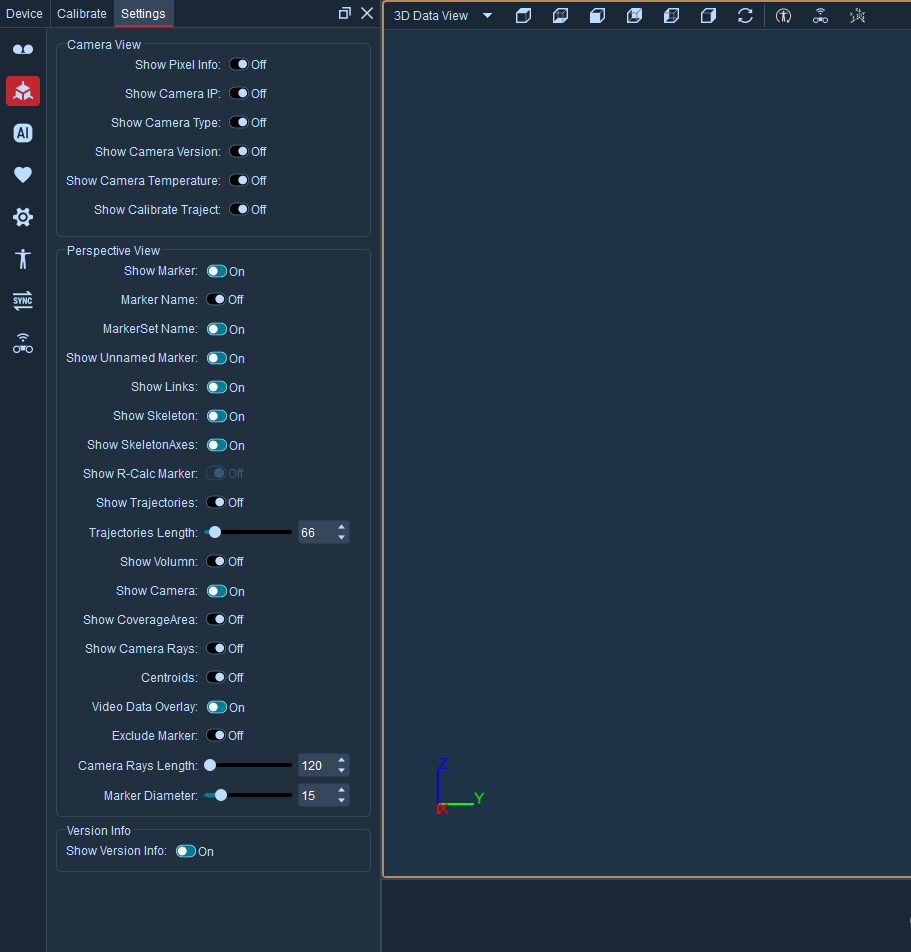Close the Settings panel

(367, 13)
